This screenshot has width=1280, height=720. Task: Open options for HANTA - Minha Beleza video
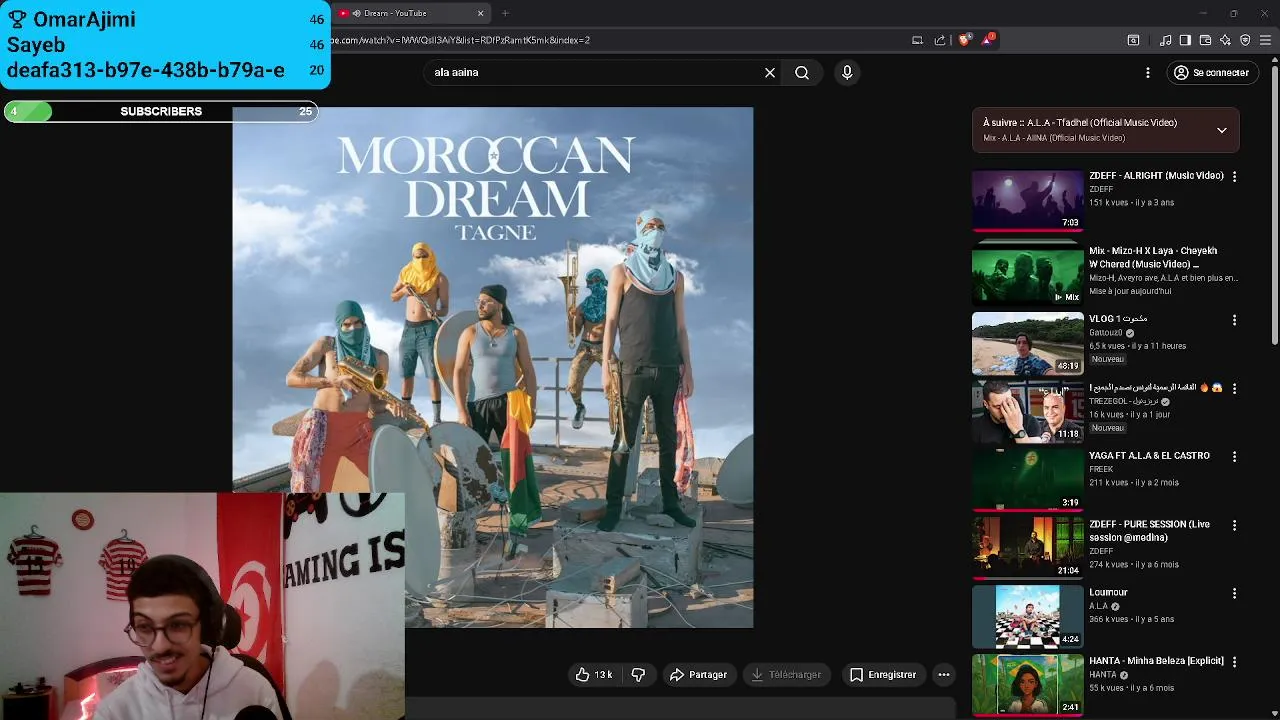tap(1234, 661)
